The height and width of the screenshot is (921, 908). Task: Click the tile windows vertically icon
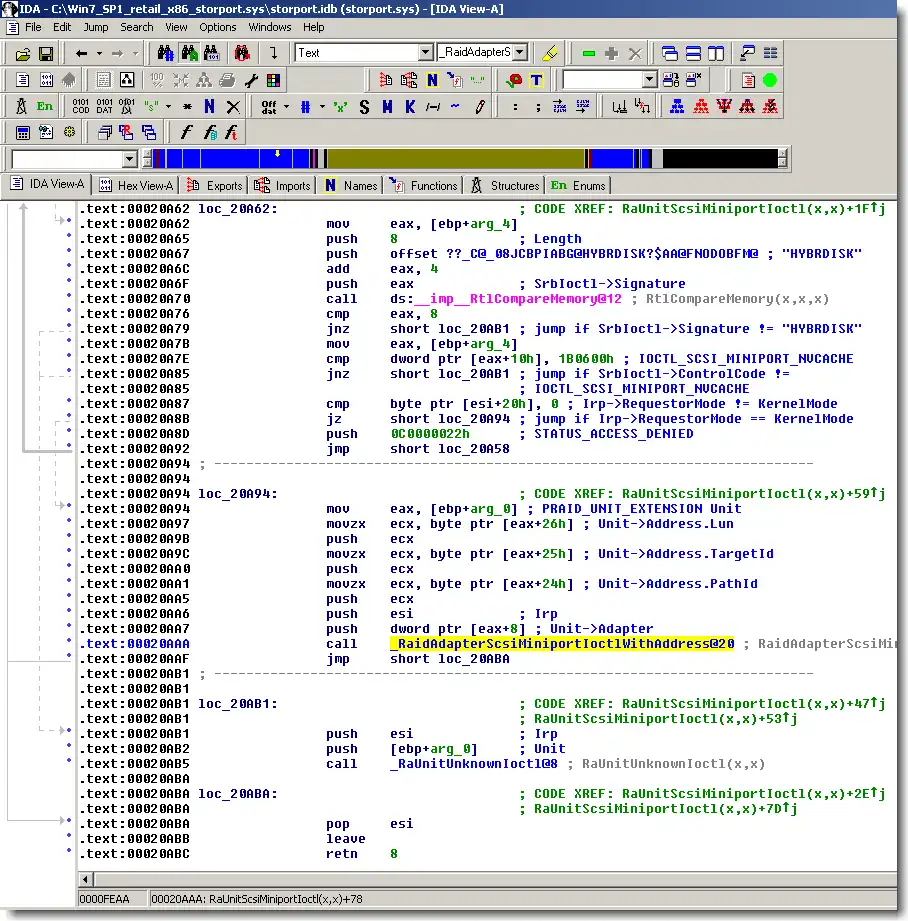click(x=716, y=53)
